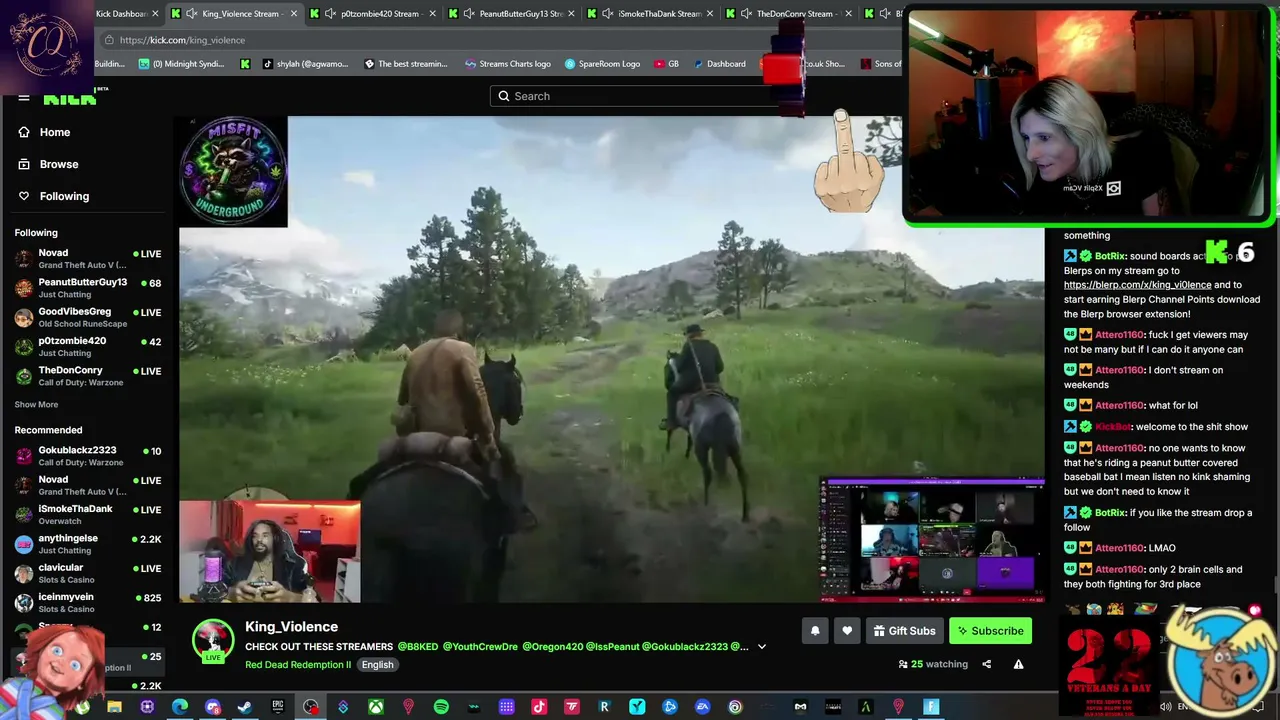The image size is (1280, 720).
Task: Open the Red Dead Redemption II category
Action: coord(298,665)
